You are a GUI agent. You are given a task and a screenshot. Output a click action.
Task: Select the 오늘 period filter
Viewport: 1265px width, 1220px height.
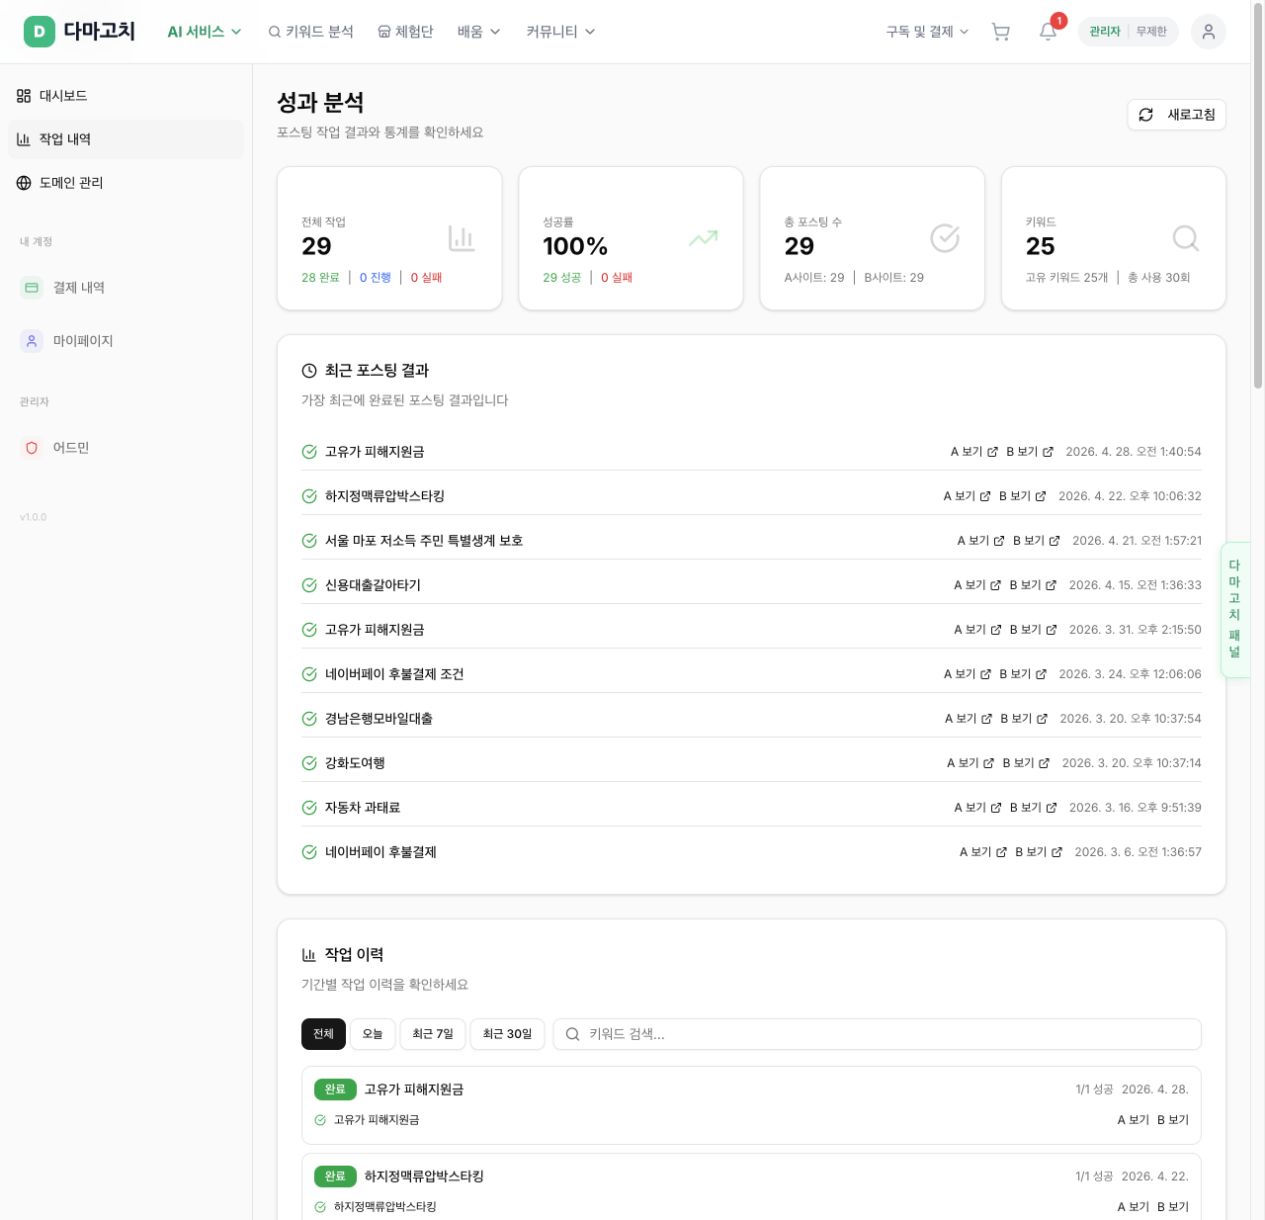tap(373, 1034)
